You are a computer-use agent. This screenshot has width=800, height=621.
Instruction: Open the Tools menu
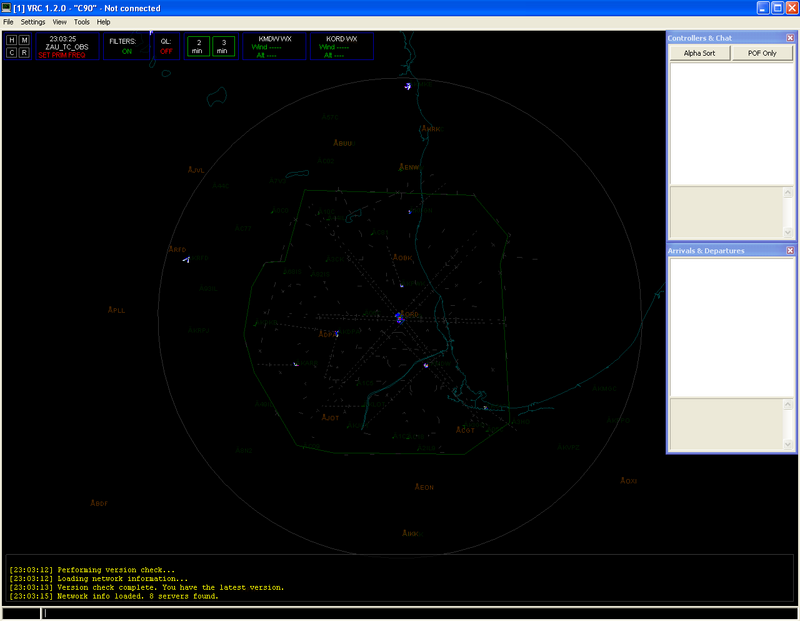[x=82, y=21]
